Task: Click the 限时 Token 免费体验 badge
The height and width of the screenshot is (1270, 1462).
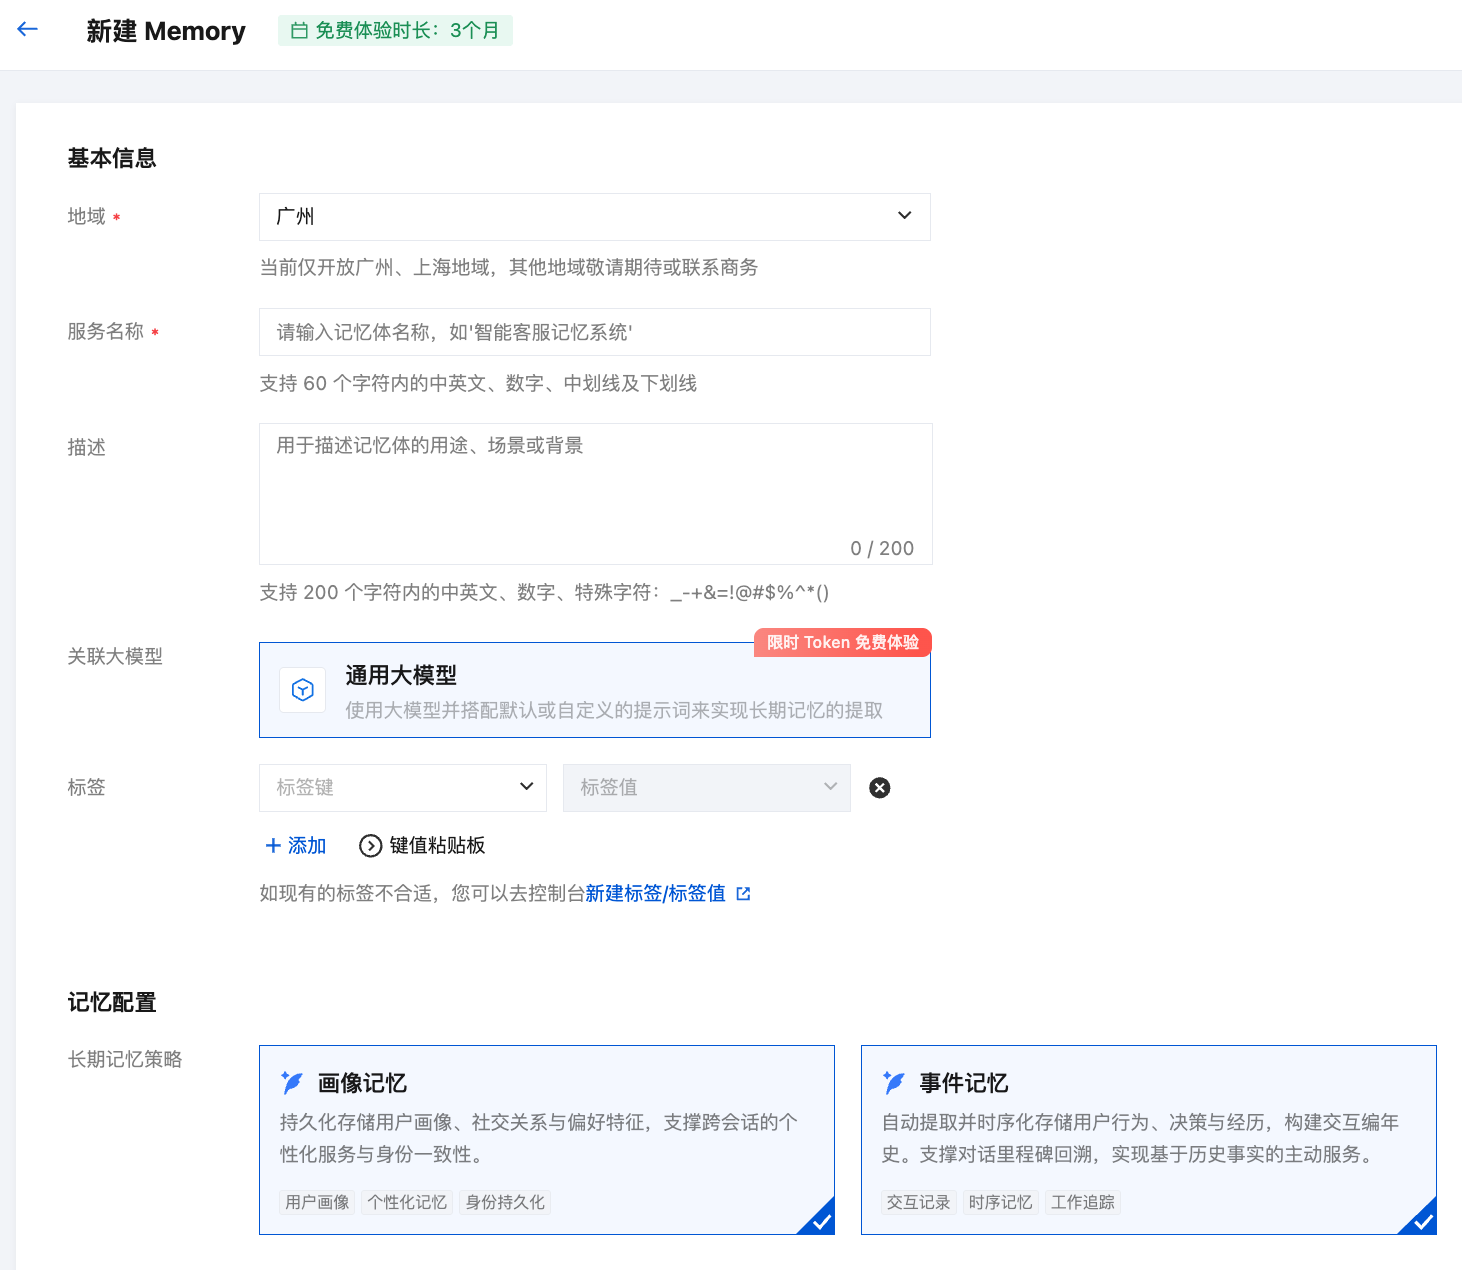Action: pyautogui.click(x=842, y=642)
